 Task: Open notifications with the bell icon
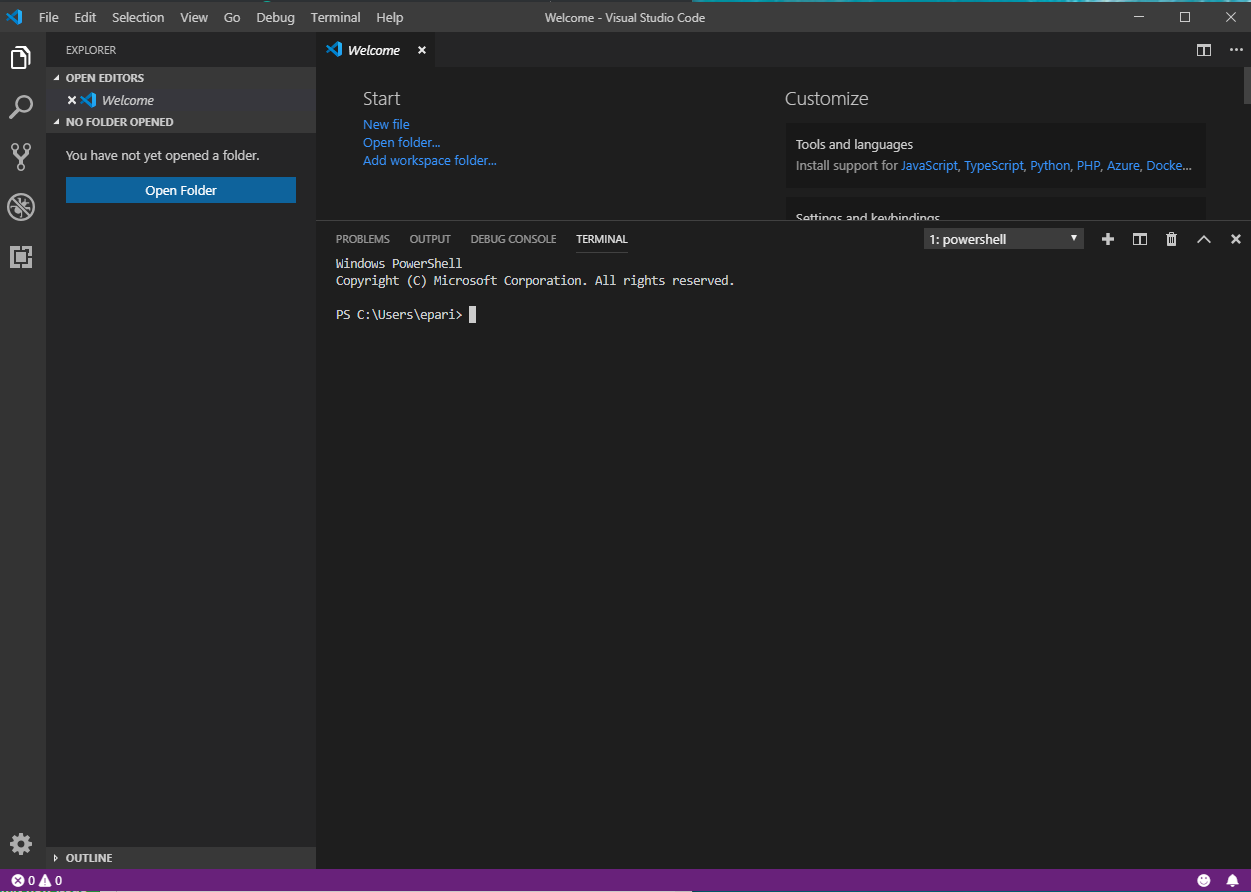click(1232, 881)
